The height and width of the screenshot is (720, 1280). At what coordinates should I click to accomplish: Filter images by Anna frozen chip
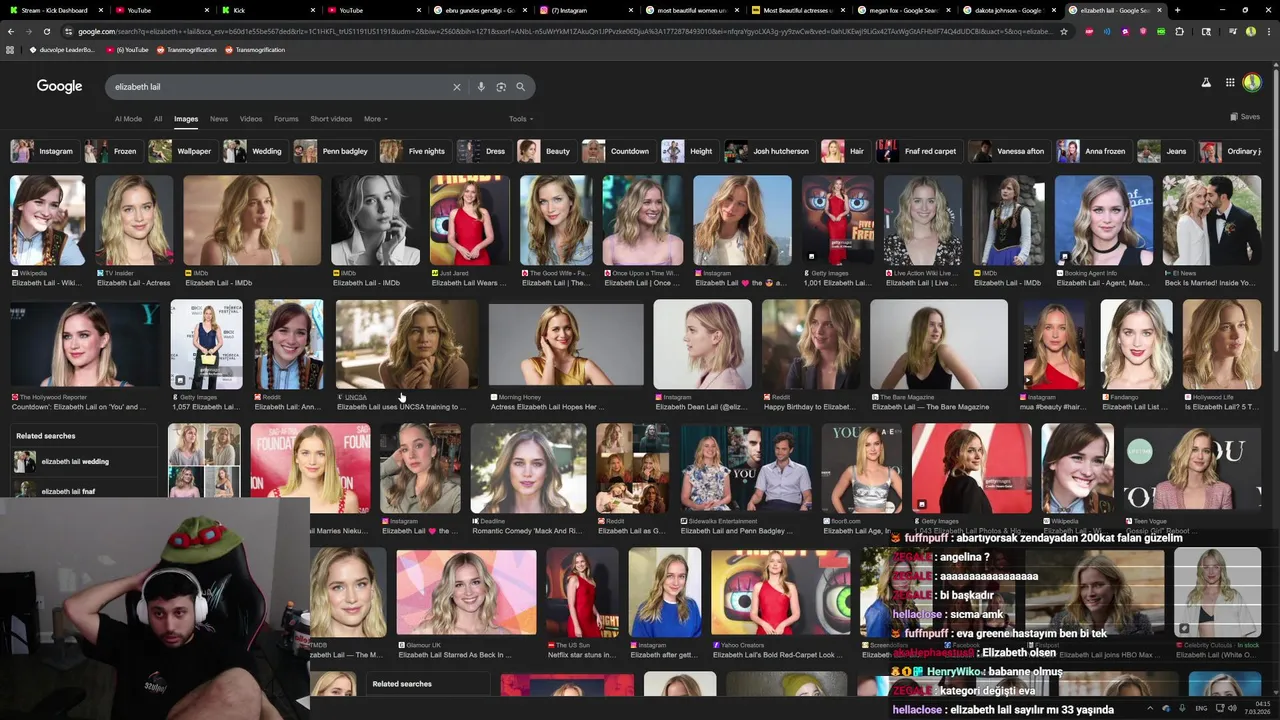coord(1093,151)
